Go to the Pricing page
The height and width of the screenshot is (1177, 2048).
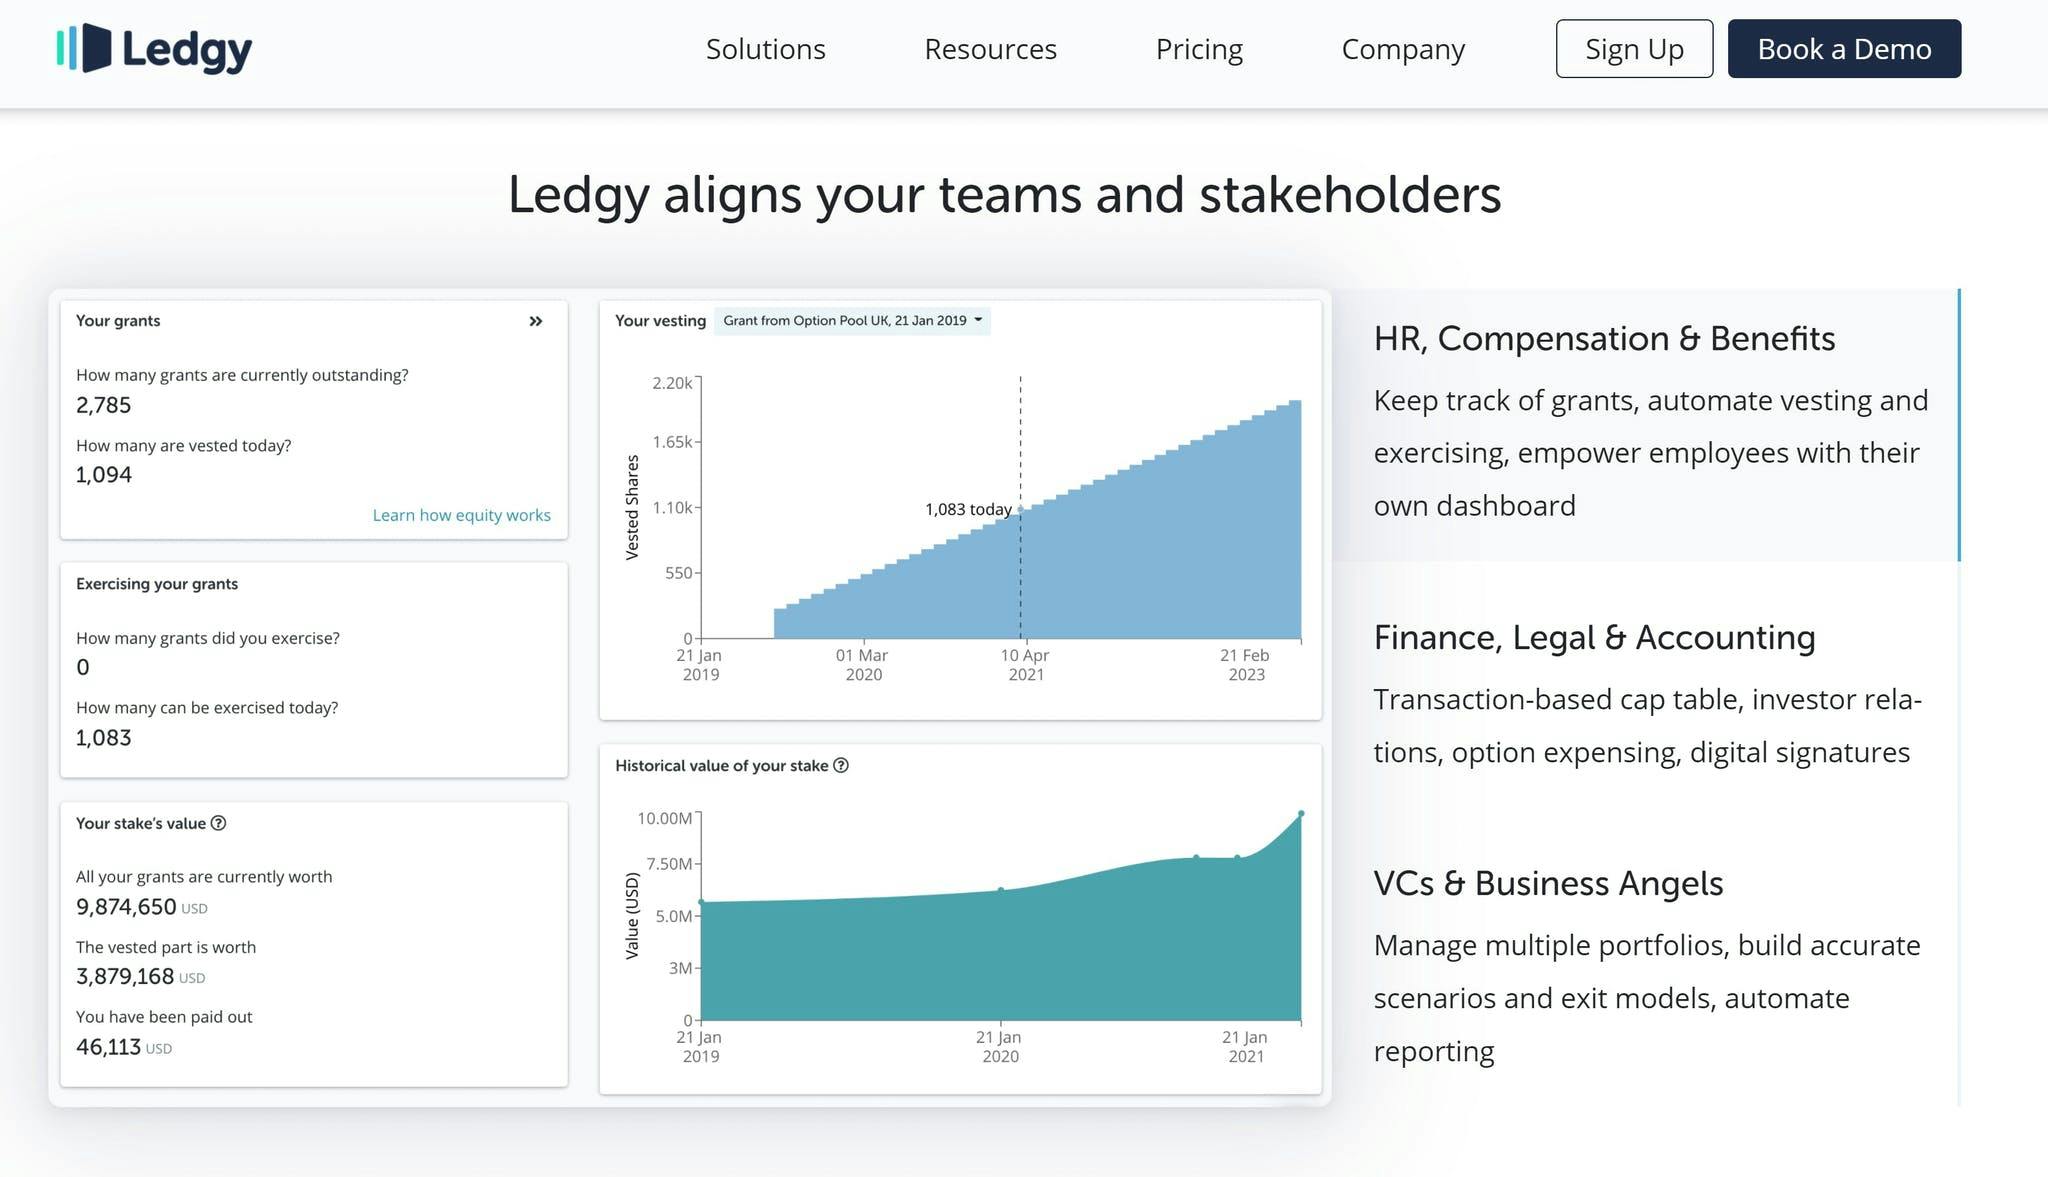click(1199, 49)
